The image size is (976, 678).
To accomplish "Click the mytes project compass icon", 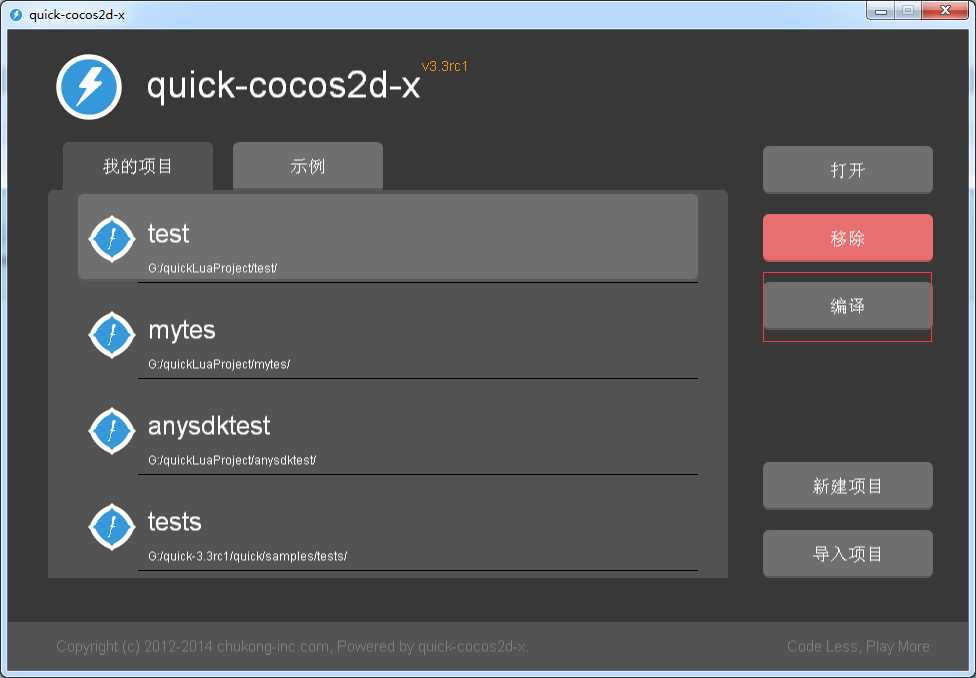I will 111,334.
